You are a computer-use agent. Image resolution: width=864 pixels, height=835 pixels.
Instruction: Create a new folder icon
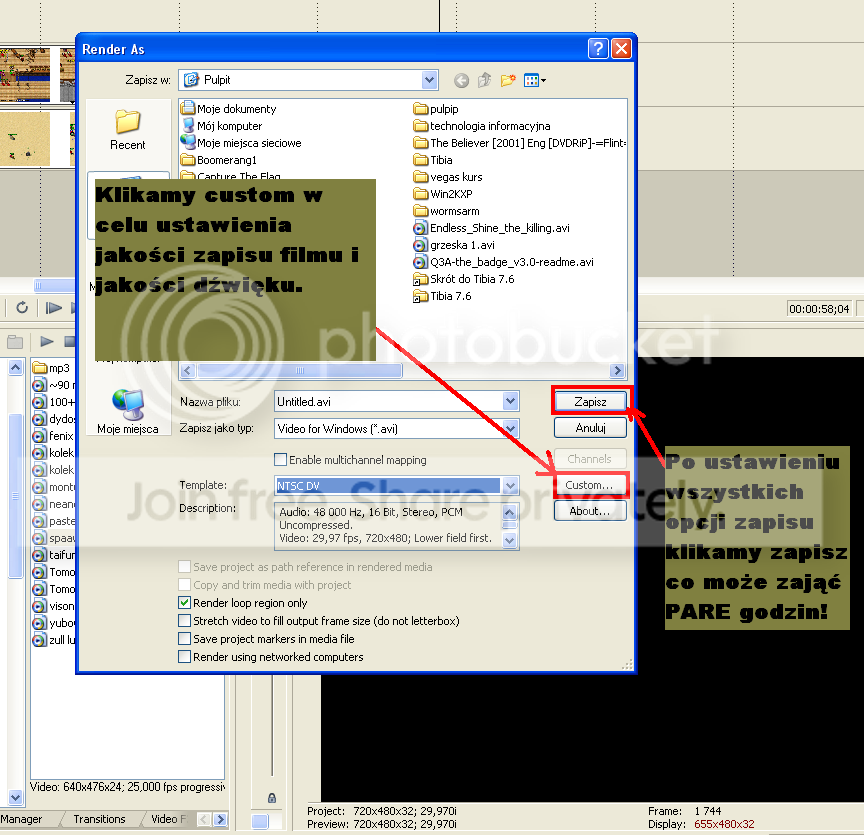tap(508, 80)
